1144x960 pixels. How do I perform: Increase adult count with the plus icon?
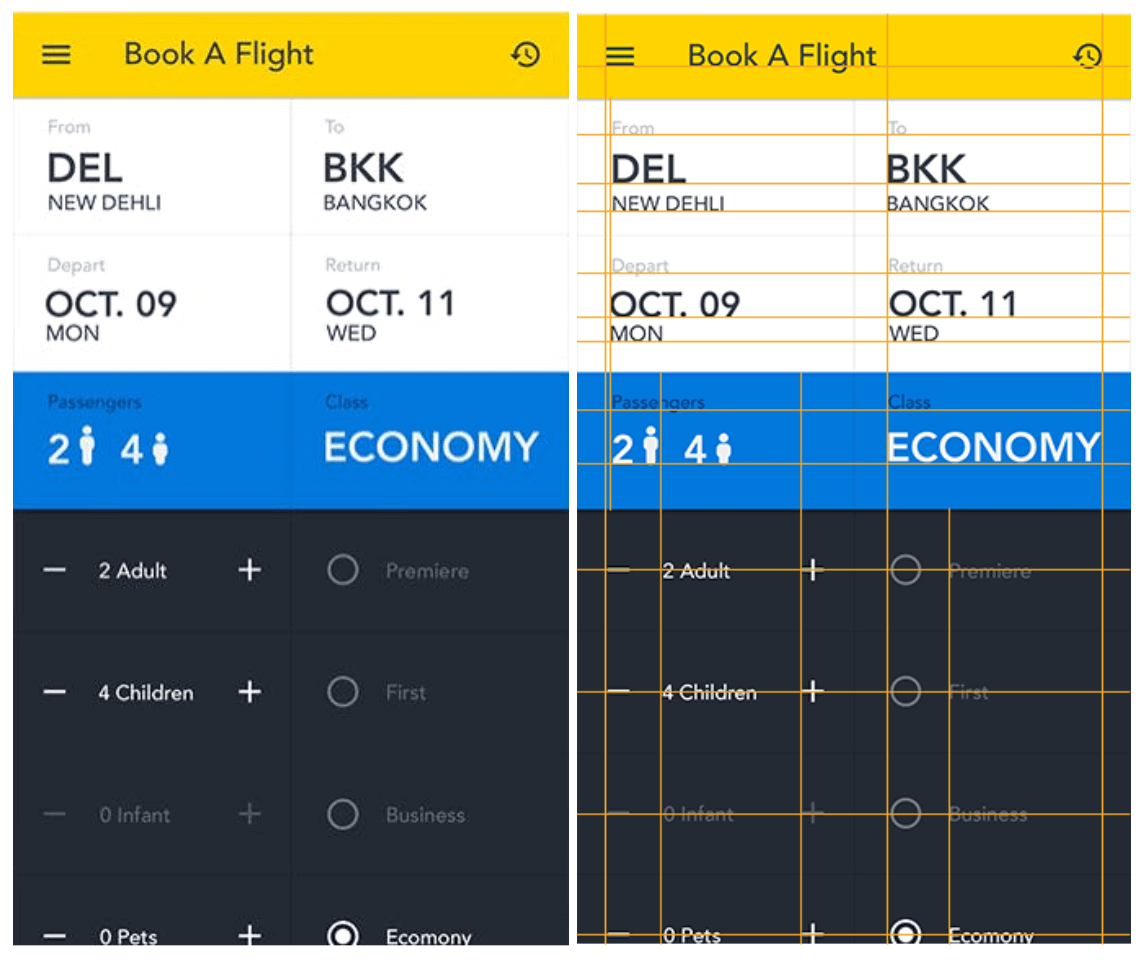[x=249, y=570]
